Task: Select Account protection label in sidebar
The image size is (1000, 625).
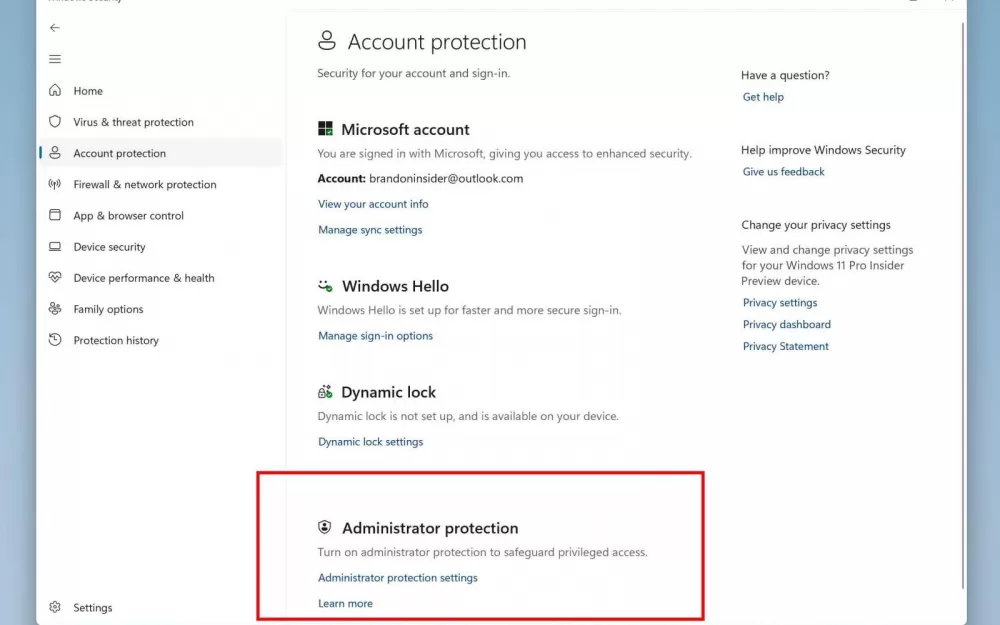Action: point(119,153)
